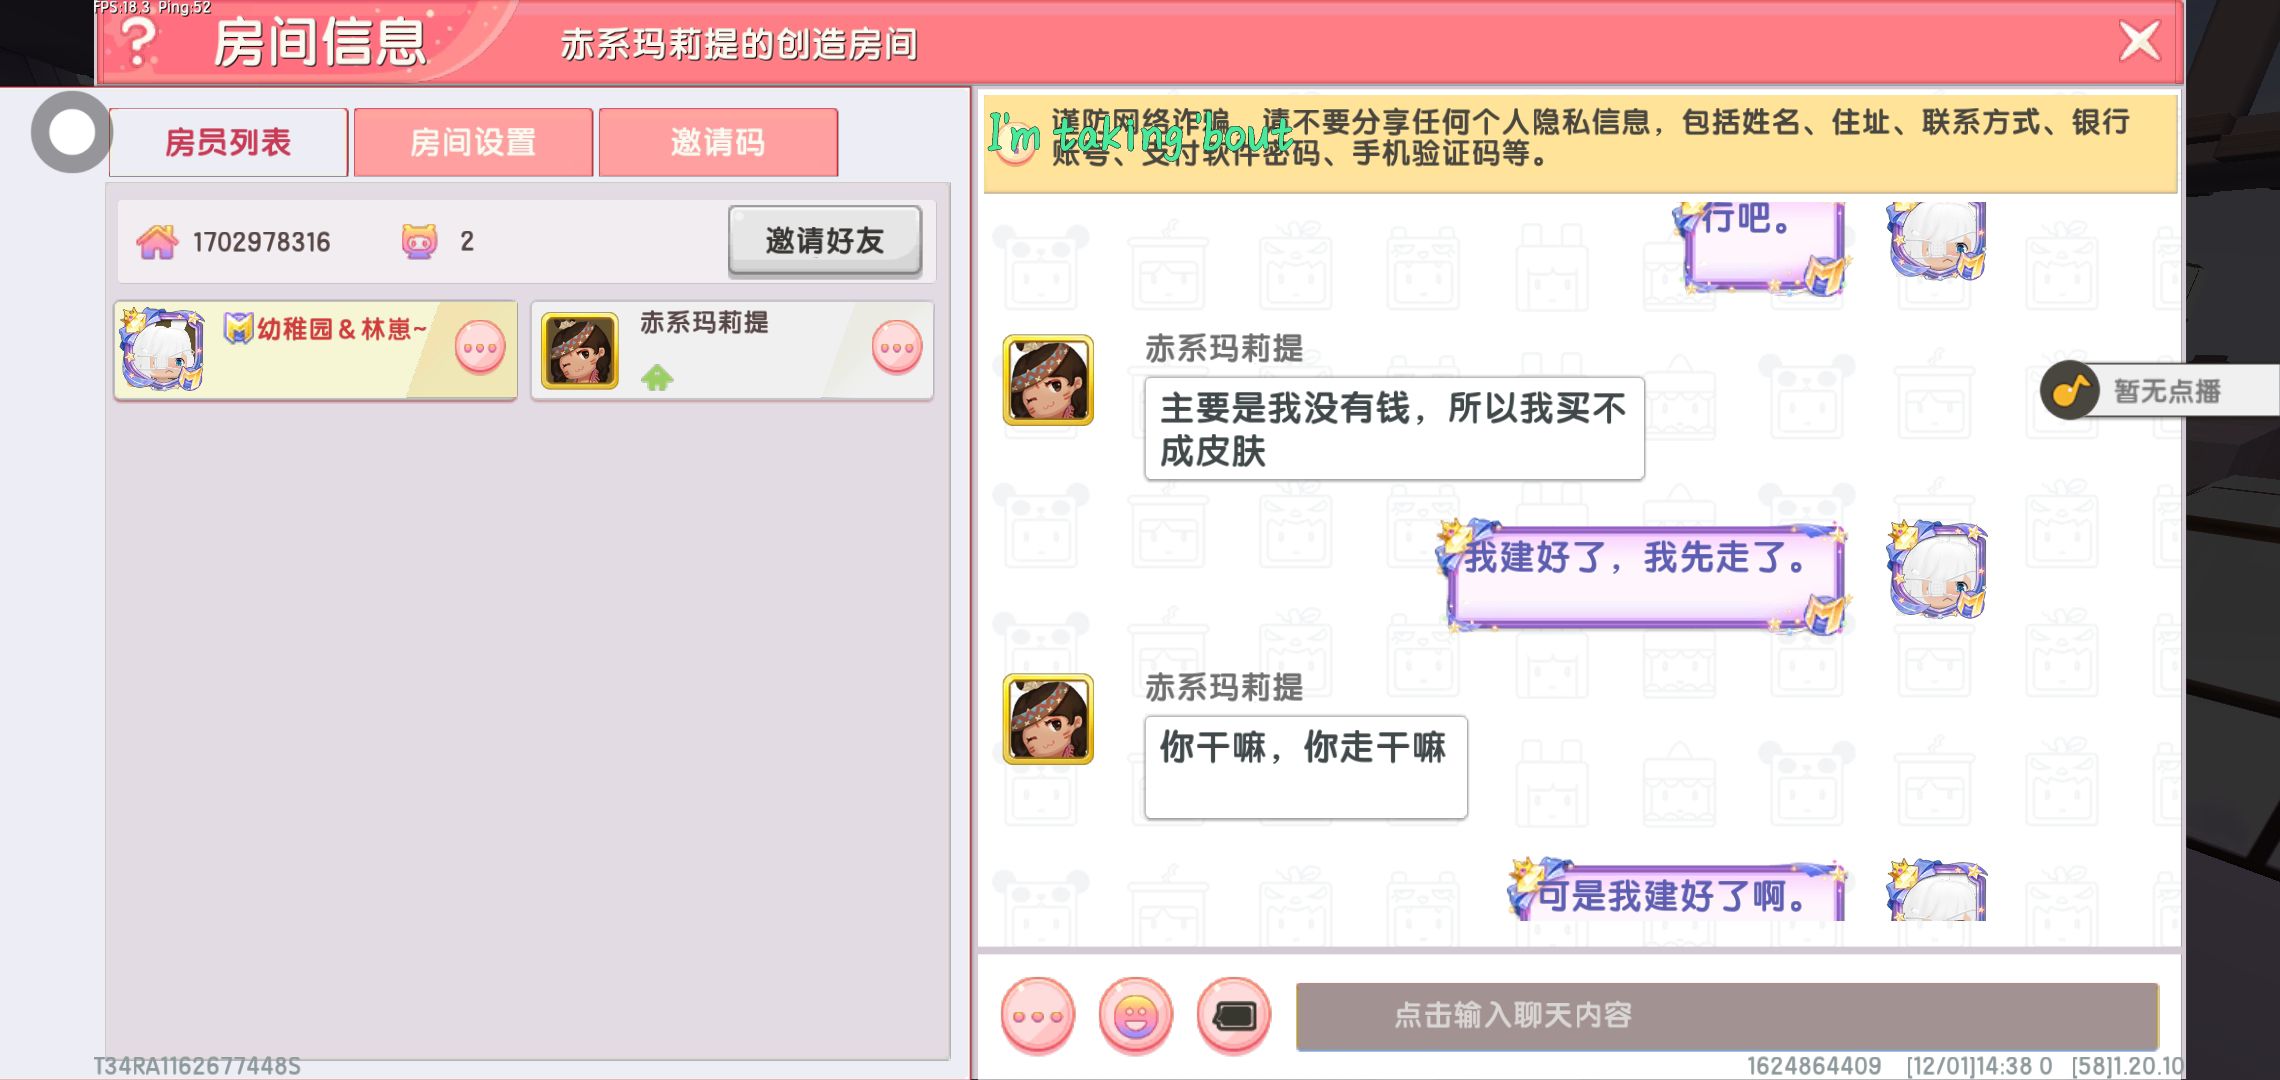The width and height of the screenshot is (2280, 1080).
Task: Switch to 房间设置 tab
Action: pos(473,142)
